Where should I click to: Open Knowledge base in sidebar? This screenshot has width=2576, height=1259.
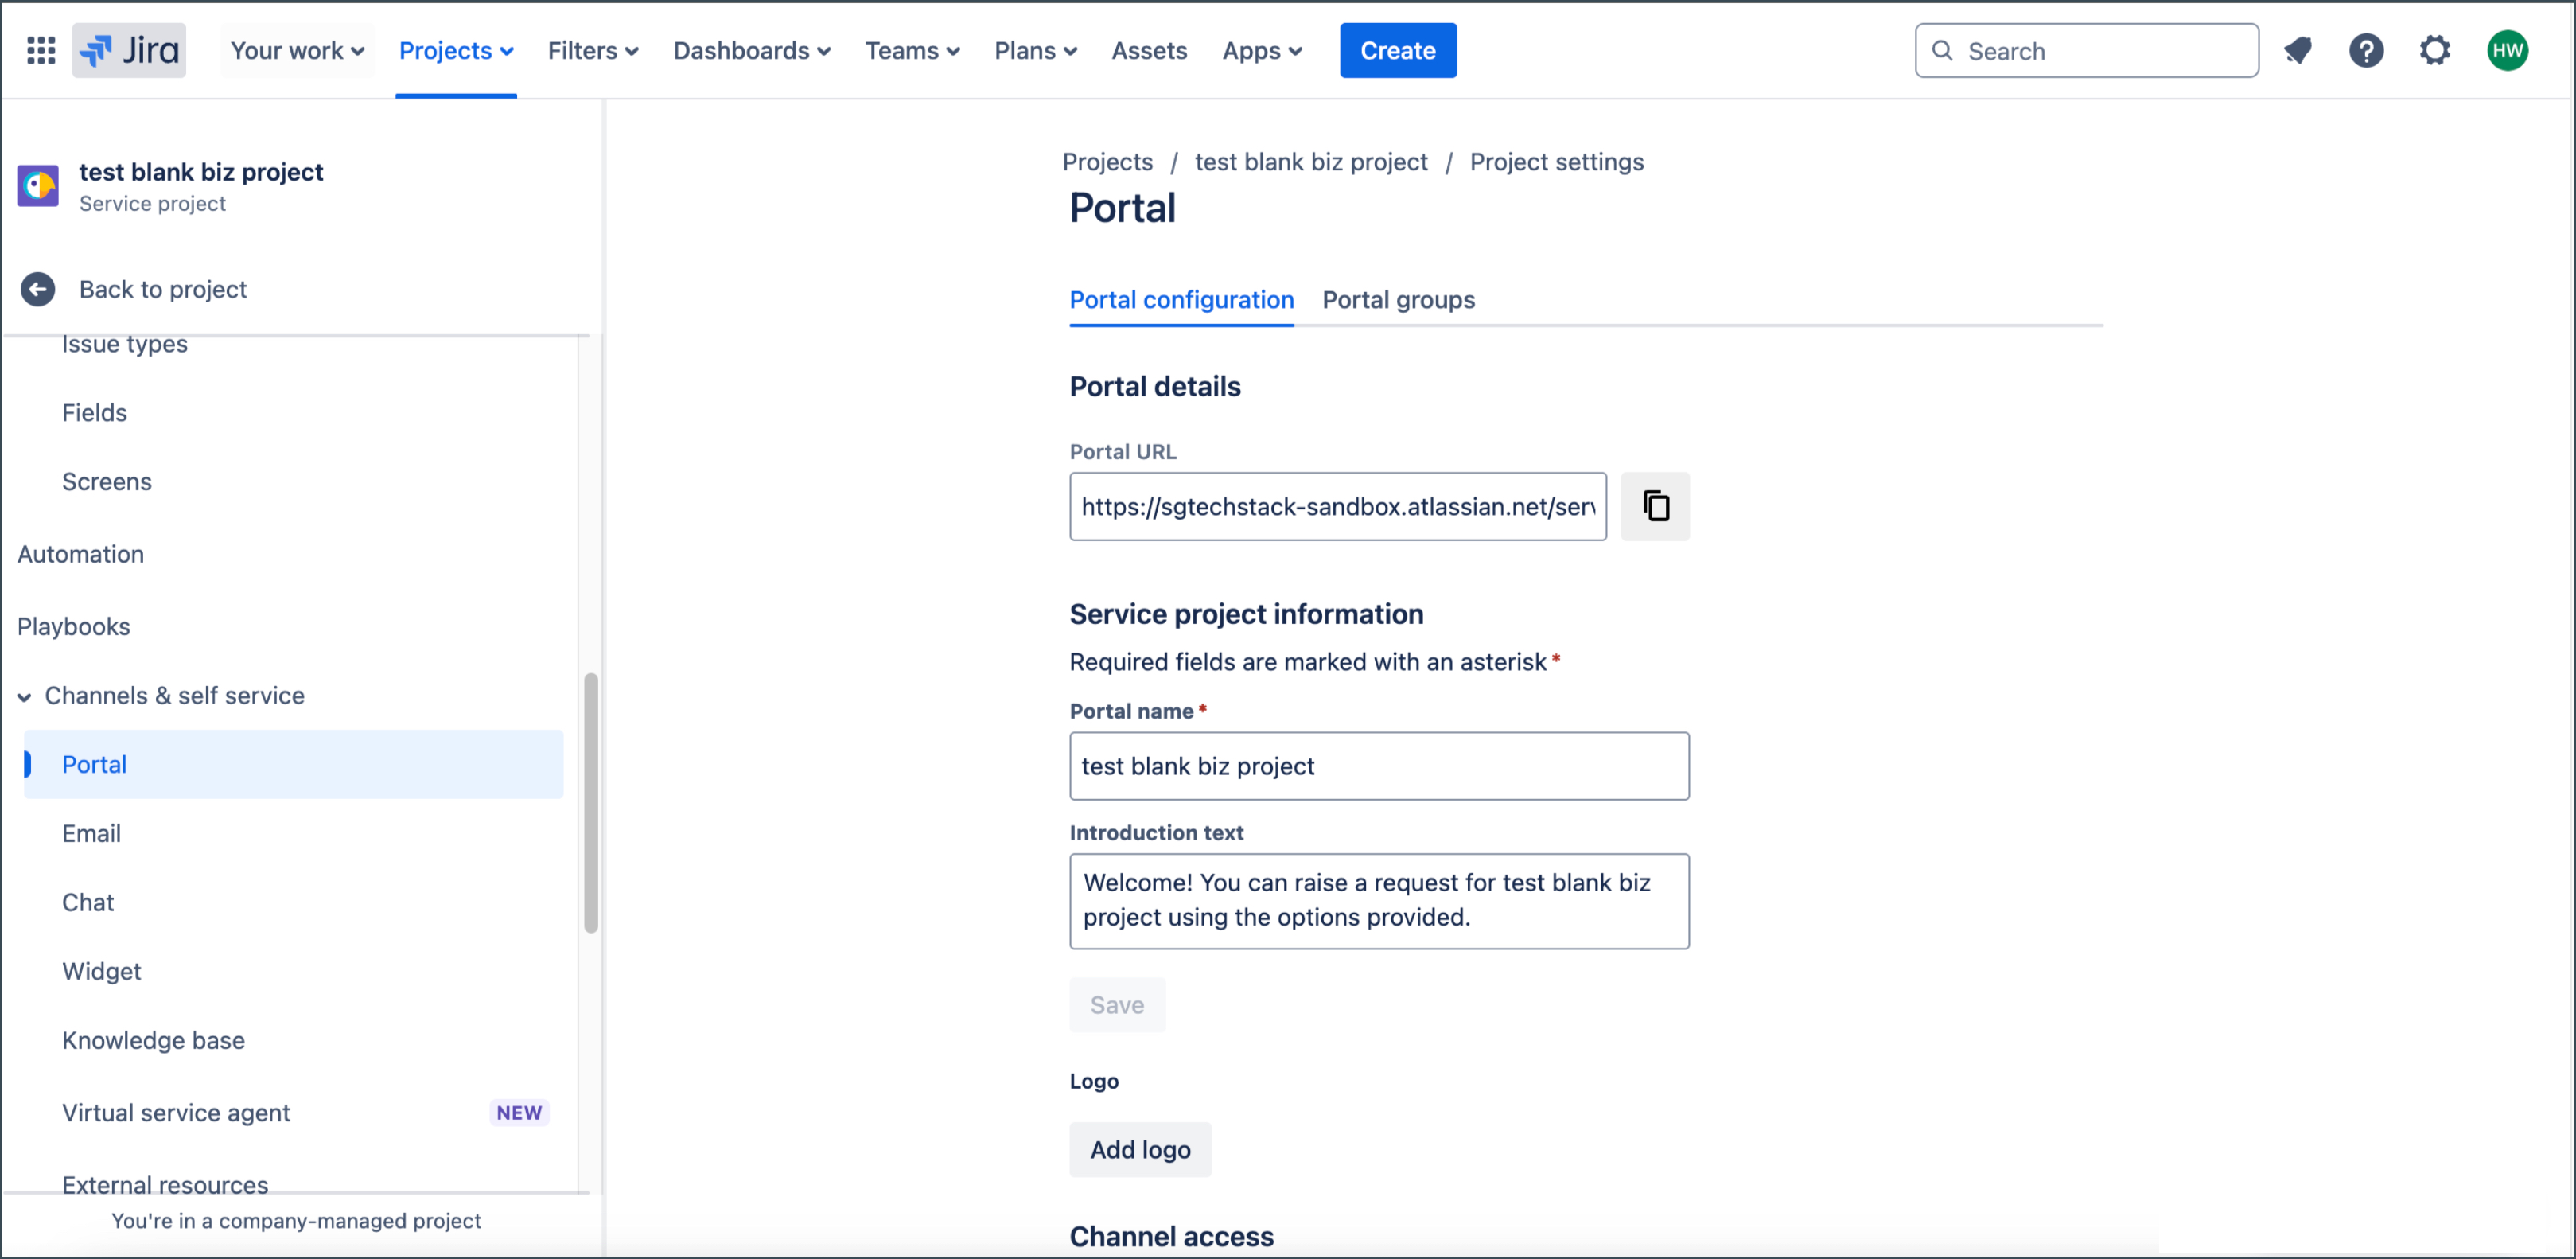(153, 1040)
